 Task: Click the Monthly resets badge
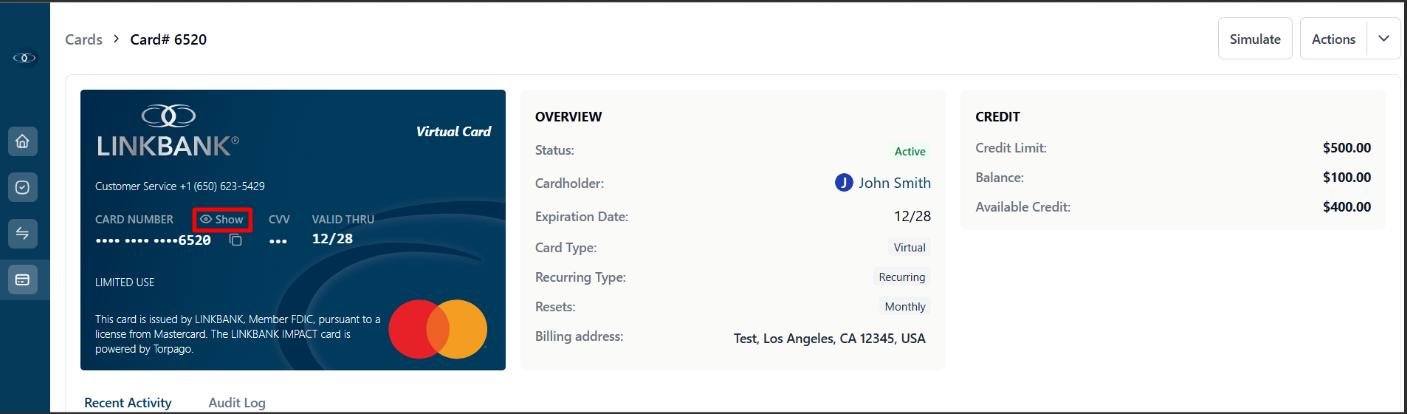click(905, 307)
